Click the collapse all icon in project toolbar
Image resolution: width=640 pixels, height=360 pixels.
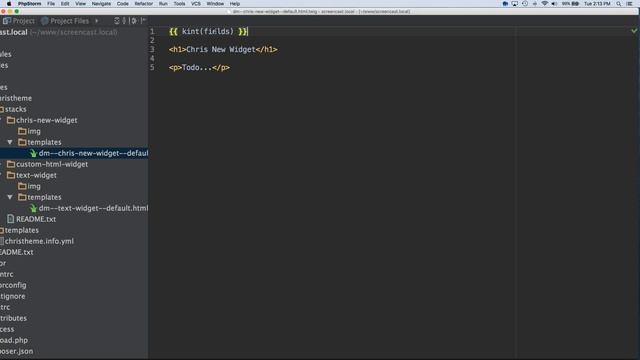click(x=124, y=20)
